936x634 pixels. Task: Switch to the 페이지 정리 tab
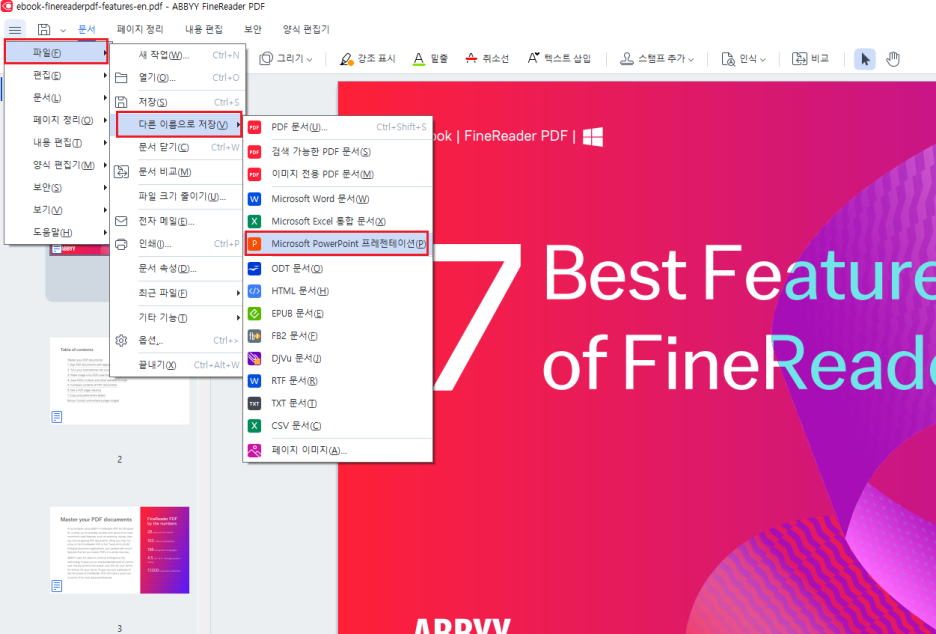[x=140, y=29]
